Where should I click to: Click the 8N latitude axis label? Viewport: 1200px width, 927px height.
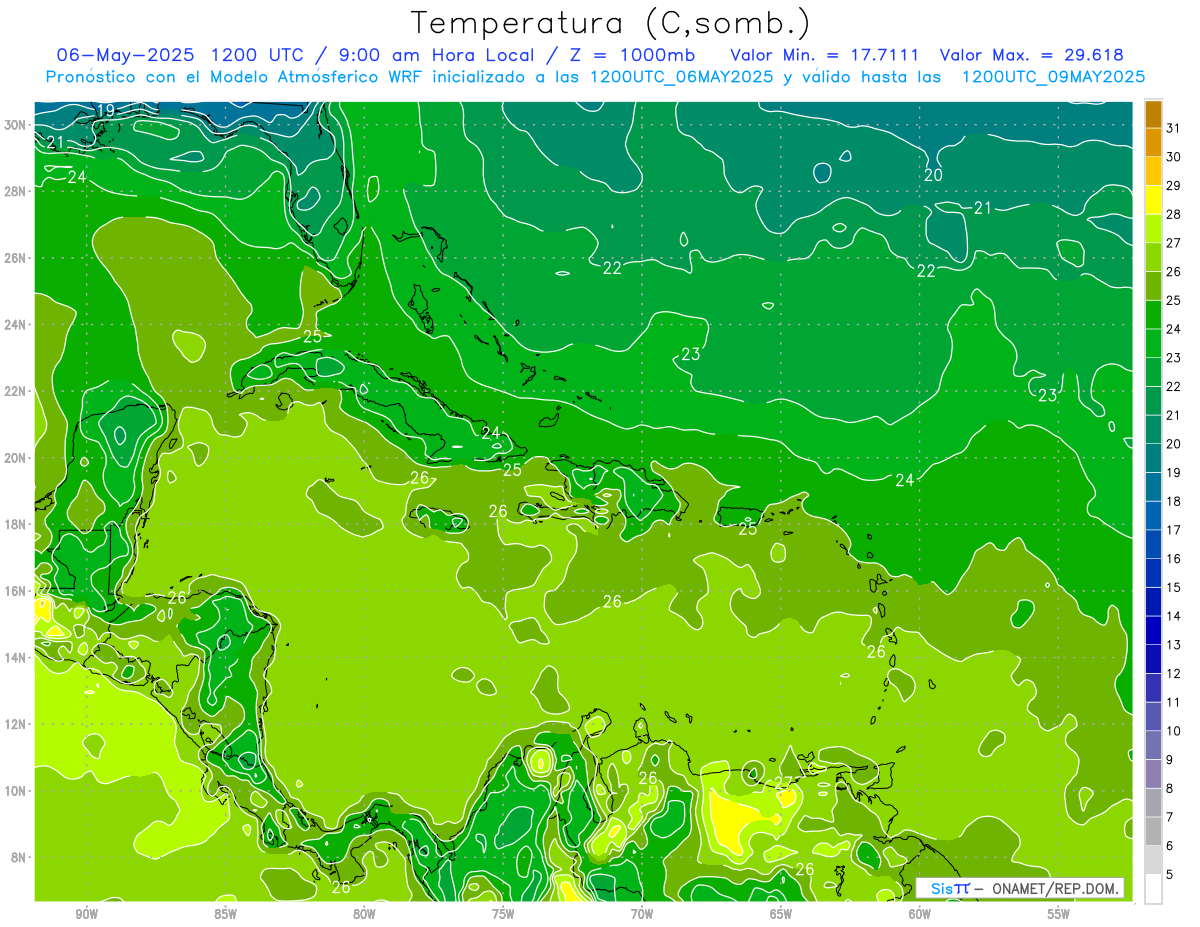[x=18, y=857]
